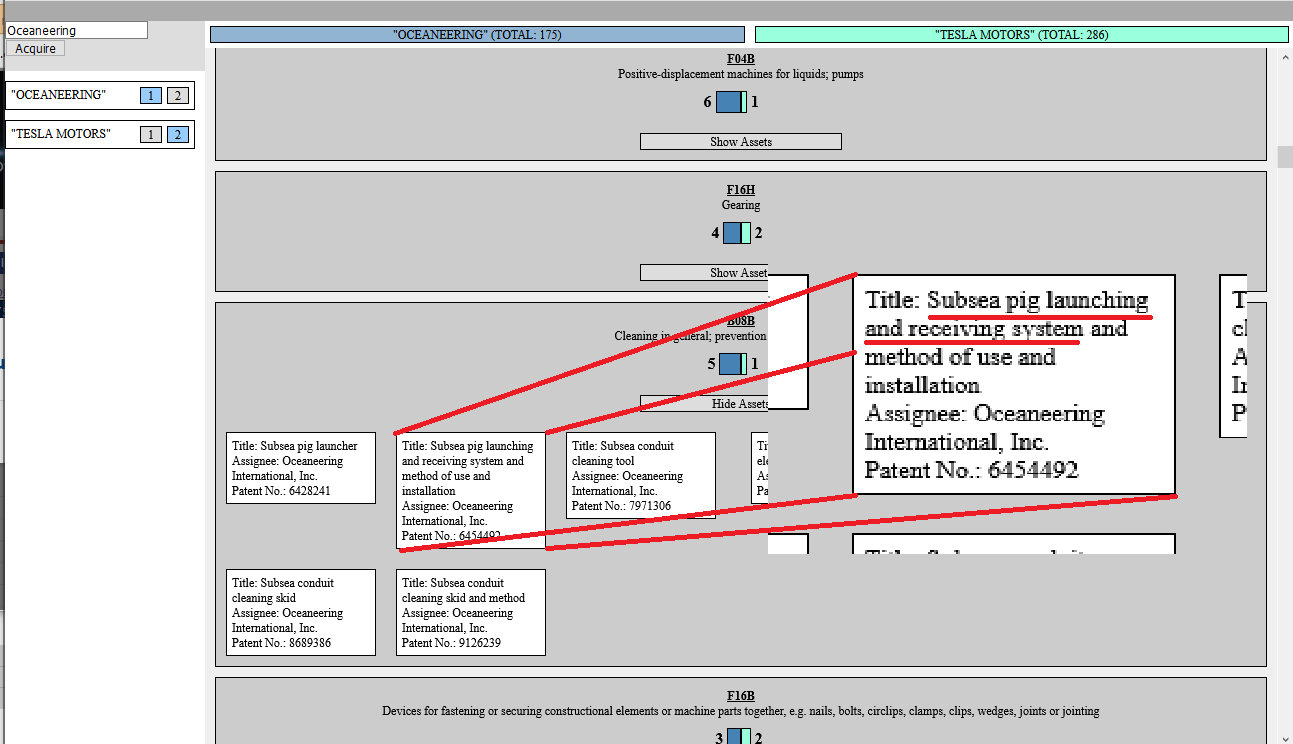
Task: Click the scrollbar up arrow
Action: pos(1285,55)
